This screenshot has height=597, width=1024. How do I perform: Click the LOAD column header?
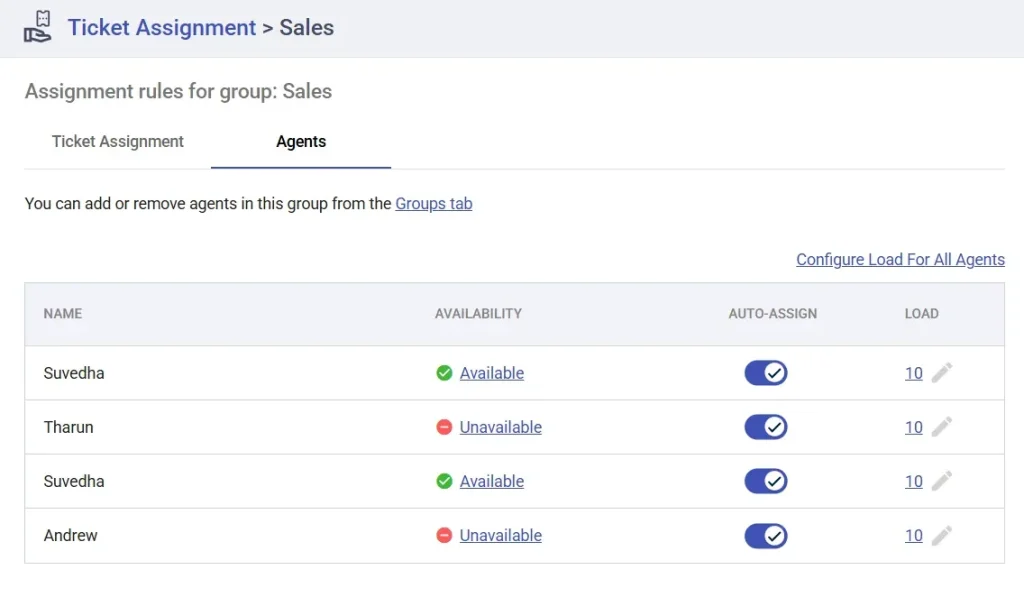(x=921, y=314)
